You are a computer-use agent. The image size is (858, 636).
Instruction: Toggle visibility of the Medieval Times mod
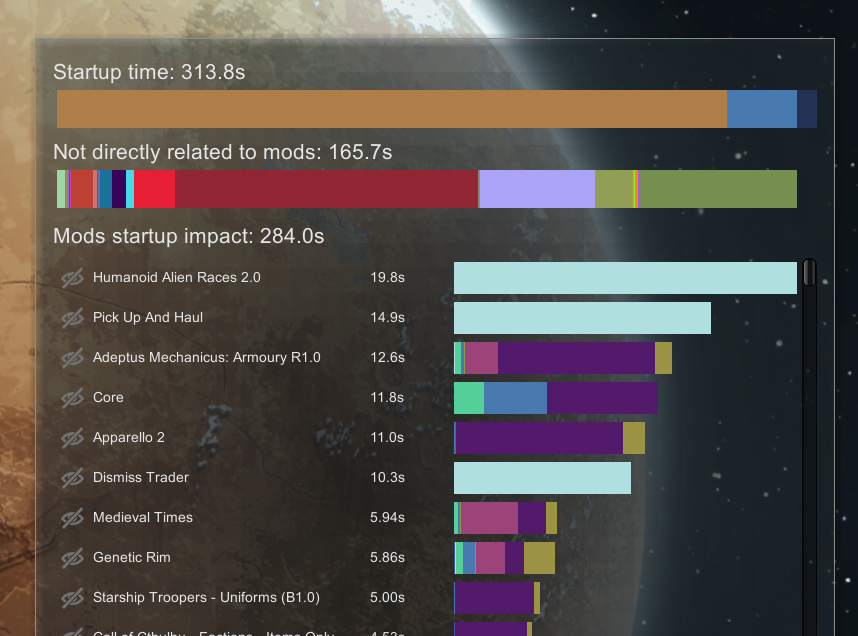click(72, 518)
